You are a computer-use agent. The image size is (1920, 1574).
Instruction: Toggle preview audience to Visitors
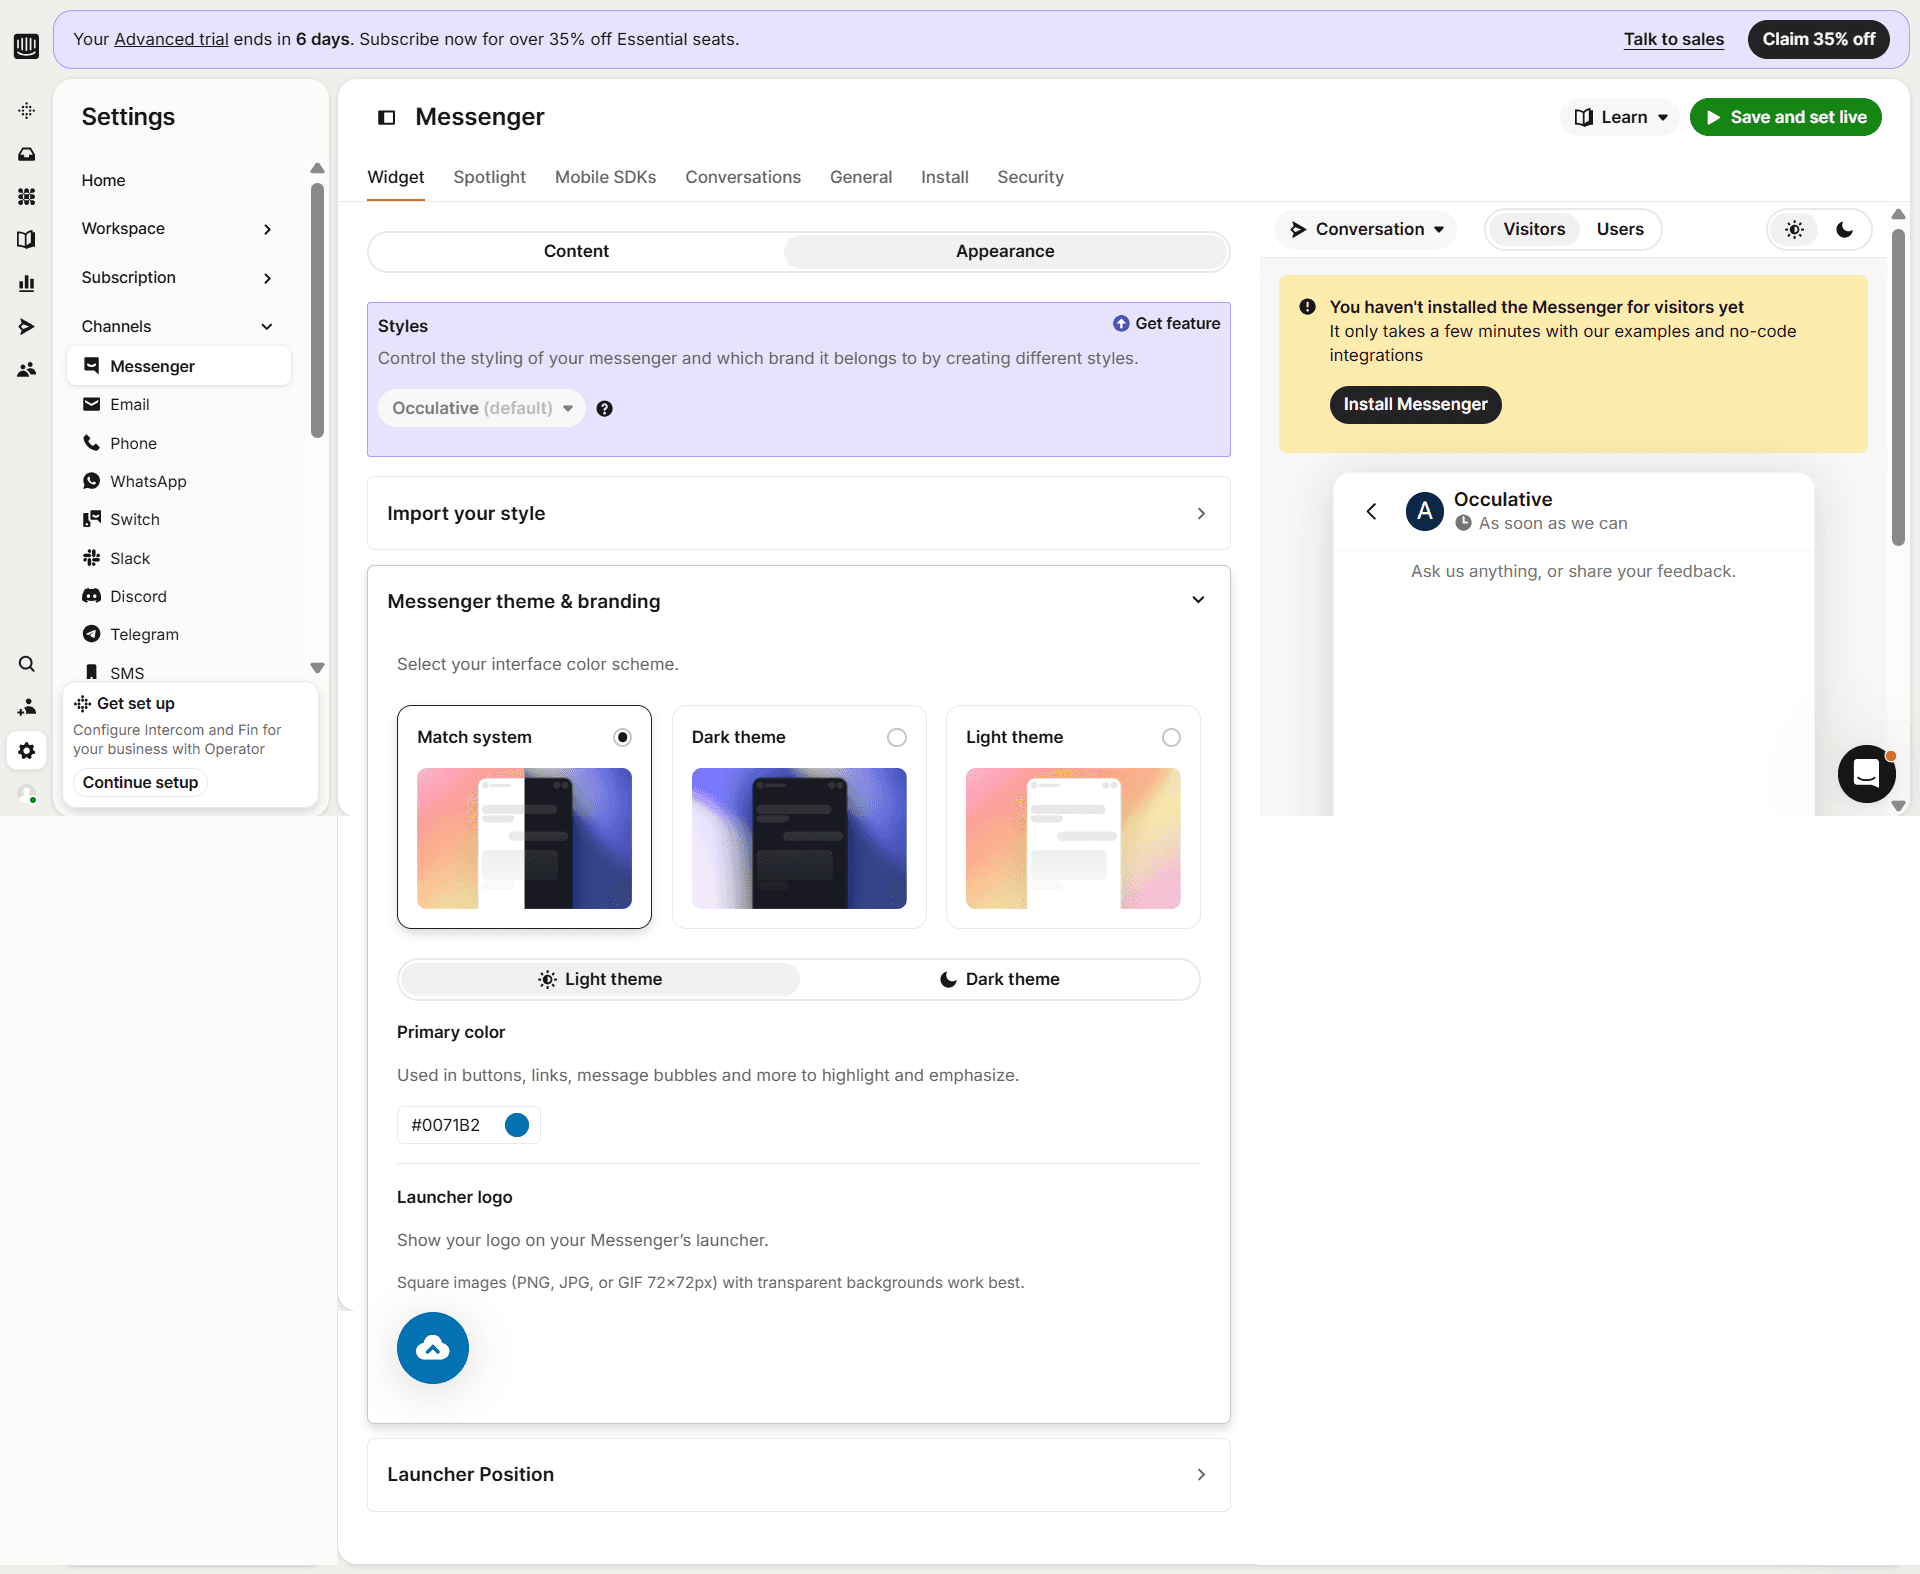coord(1534,229)
